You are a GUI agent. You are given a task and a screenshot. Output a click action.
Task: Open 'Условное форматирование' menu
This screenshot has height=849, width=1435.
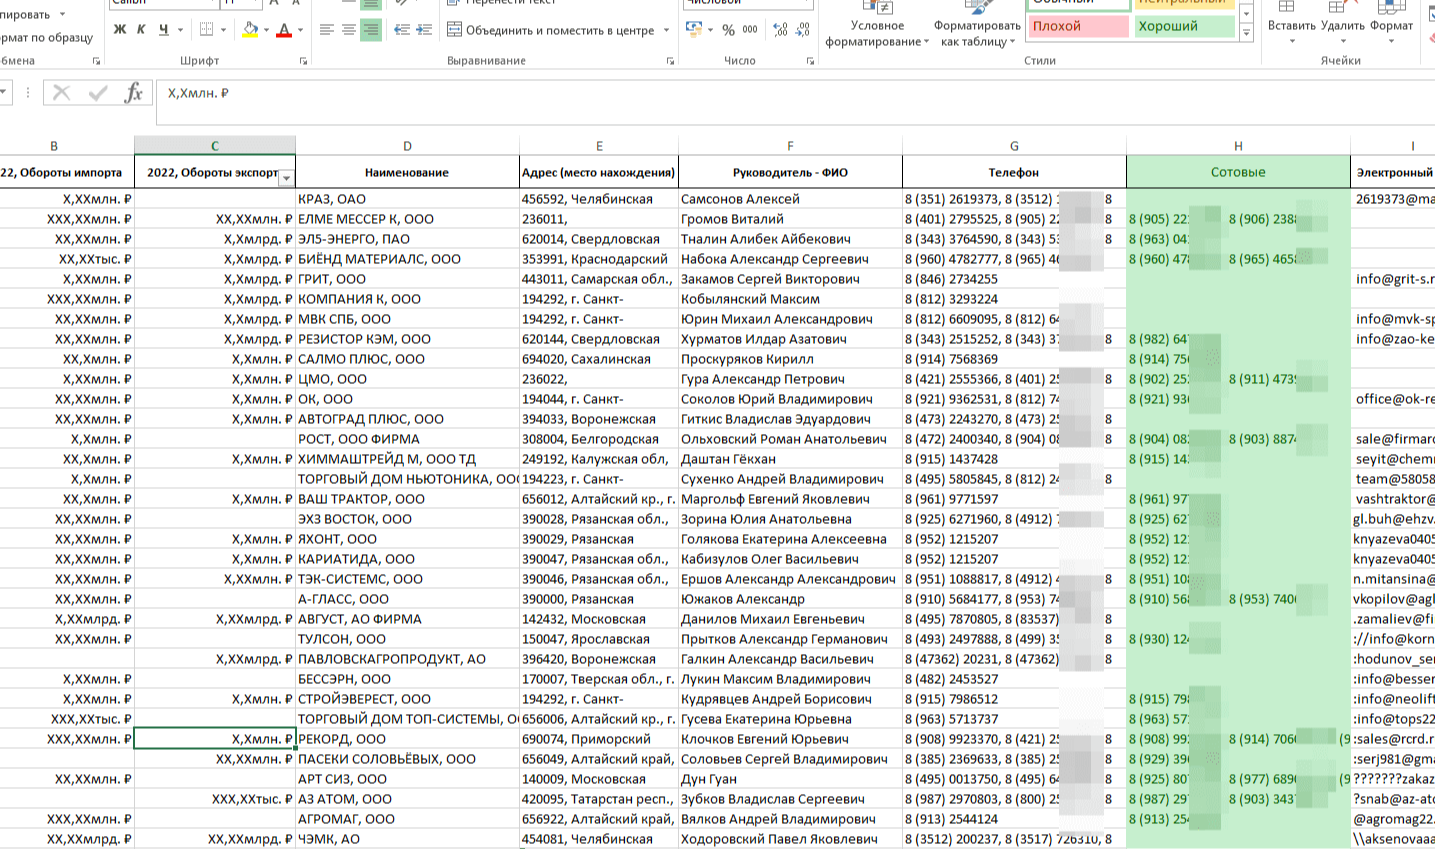(877, 25)
